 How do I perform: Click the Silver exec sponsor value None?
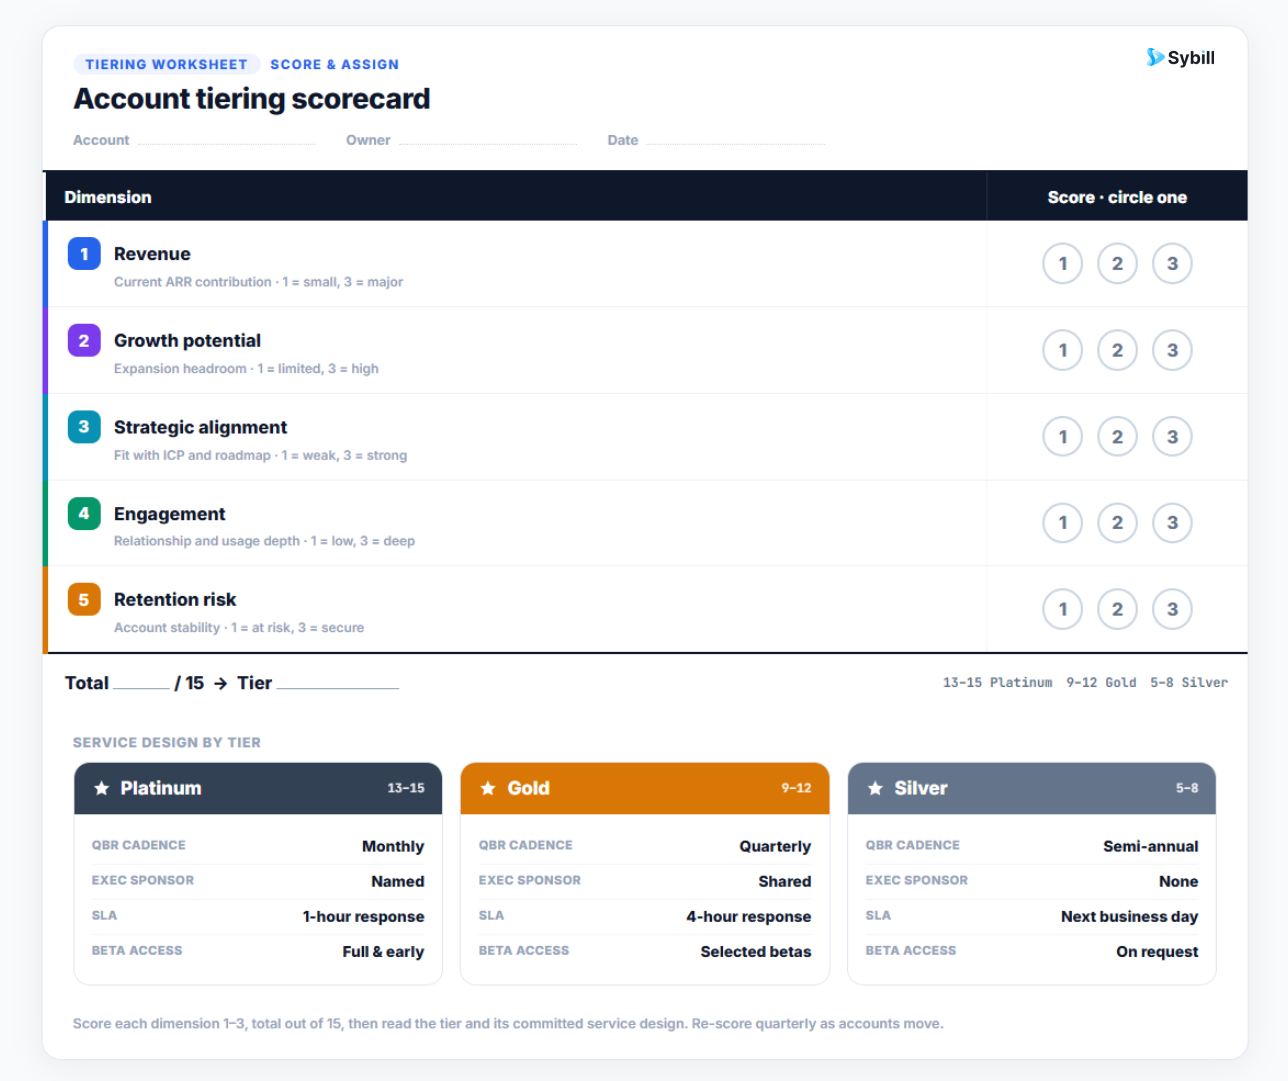(x=1178, y=881)
